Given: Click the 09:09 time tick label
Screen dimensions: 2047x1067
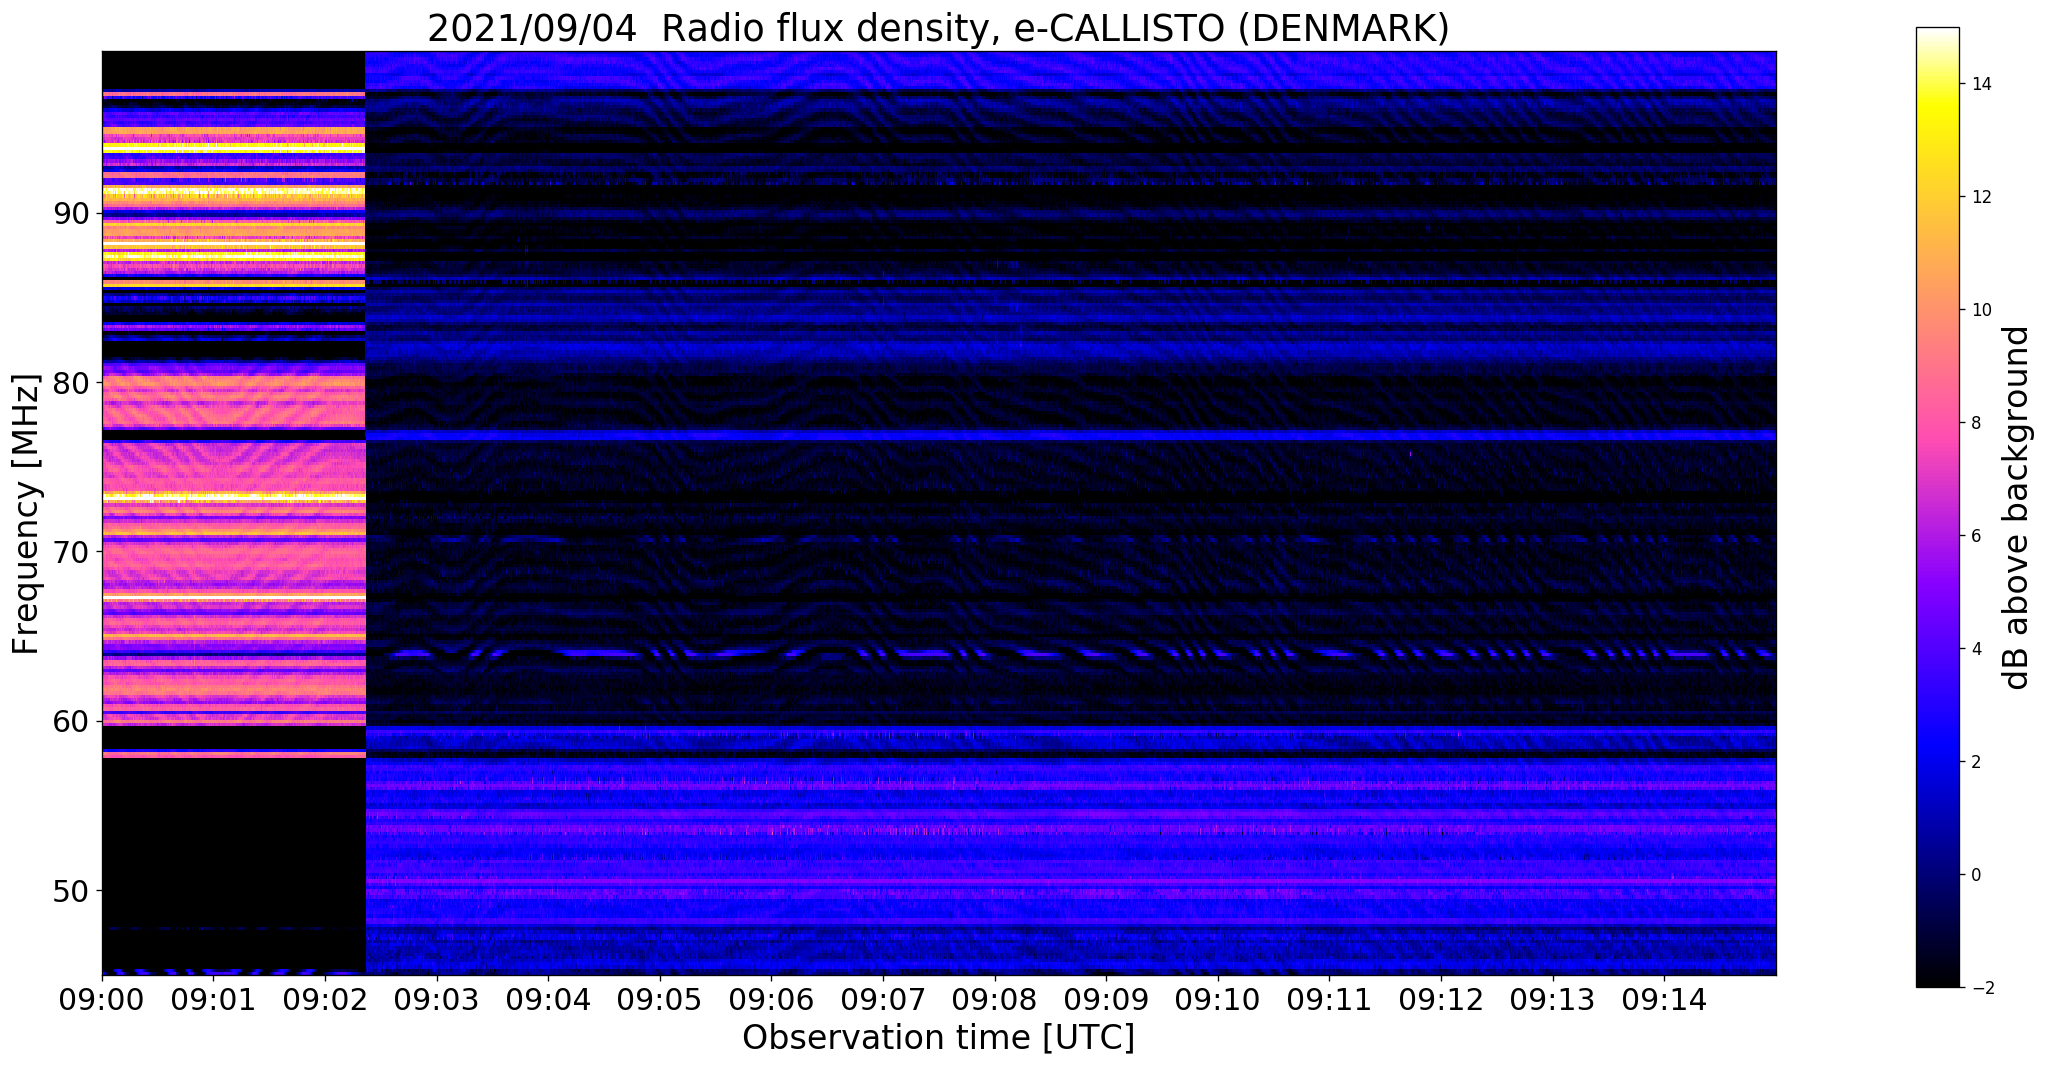Looking at the screenshot, I should pos(1106,999).
